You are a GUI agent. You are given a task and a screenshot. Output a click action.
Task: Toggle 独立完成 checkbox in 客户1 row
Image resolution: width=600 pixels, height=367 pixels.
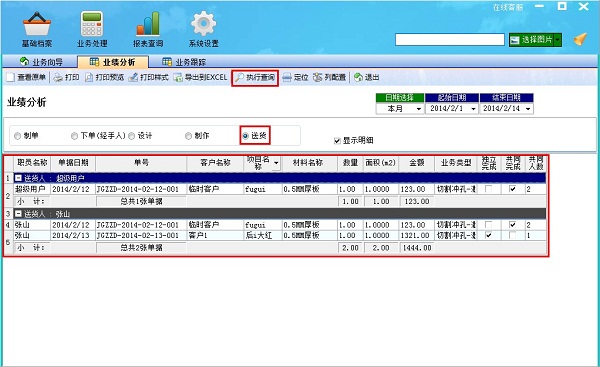click(x=488, y=235)
